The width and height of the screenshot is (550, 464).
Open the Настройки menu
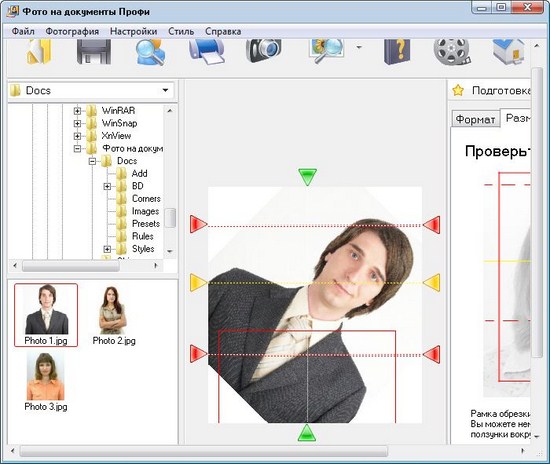coord(134,32)
